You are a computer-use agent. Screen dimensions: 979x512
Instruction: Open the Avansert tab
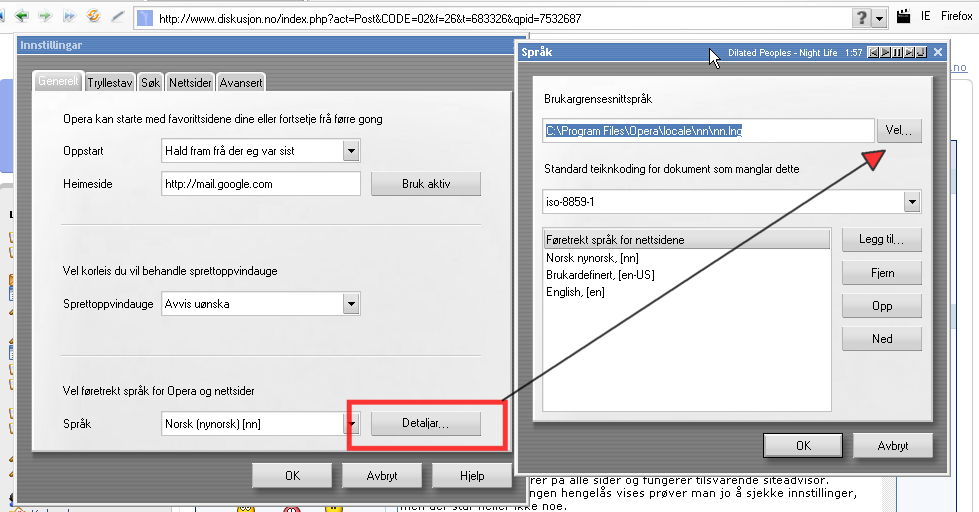[x=241, y=82]
